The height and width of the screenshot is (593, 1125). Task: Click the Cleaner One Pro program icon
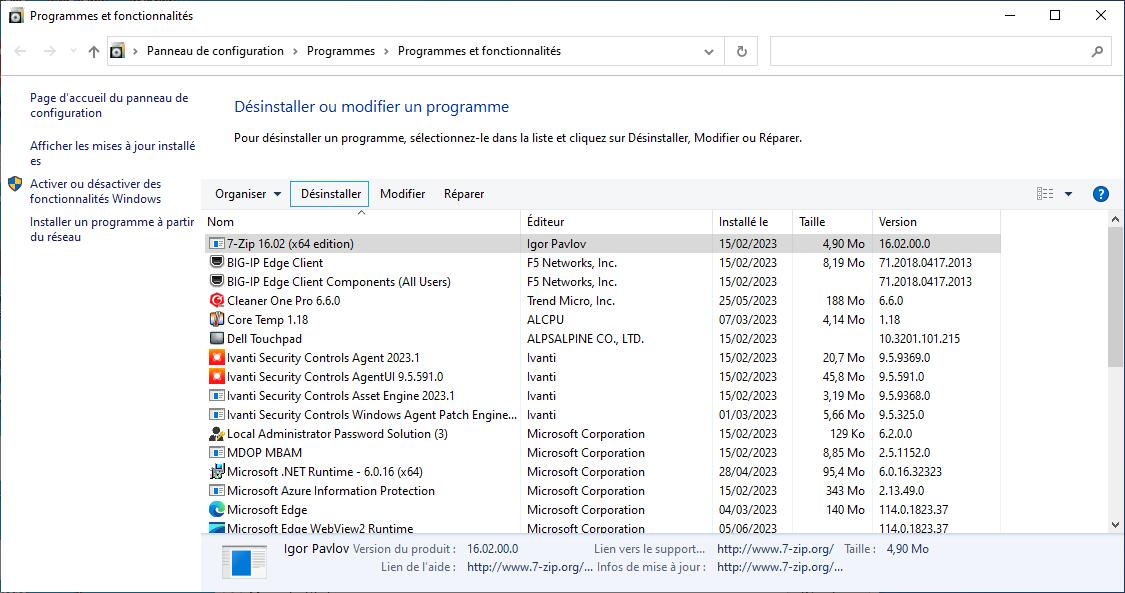point(217,301)
